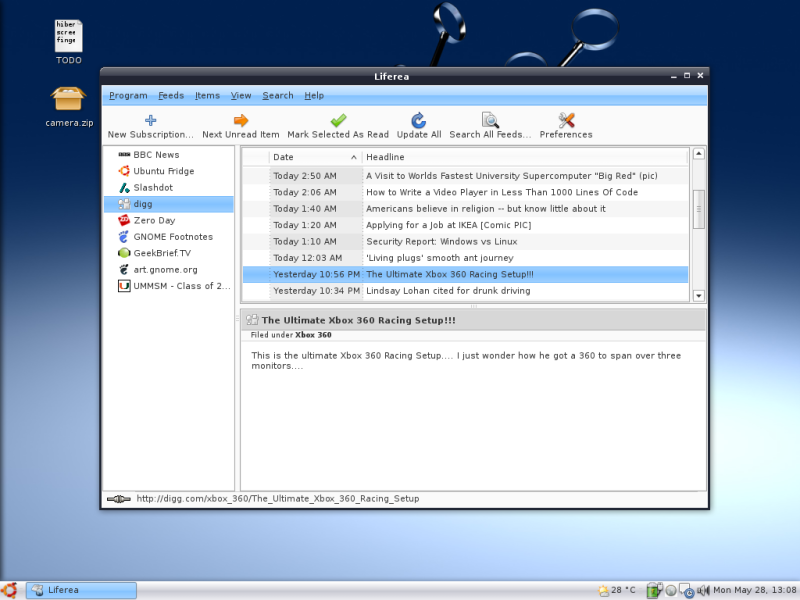This screenshot has height=600, width=800.
Task: Select headline How to Write a Video Player
Action: (x=502, y=192)
